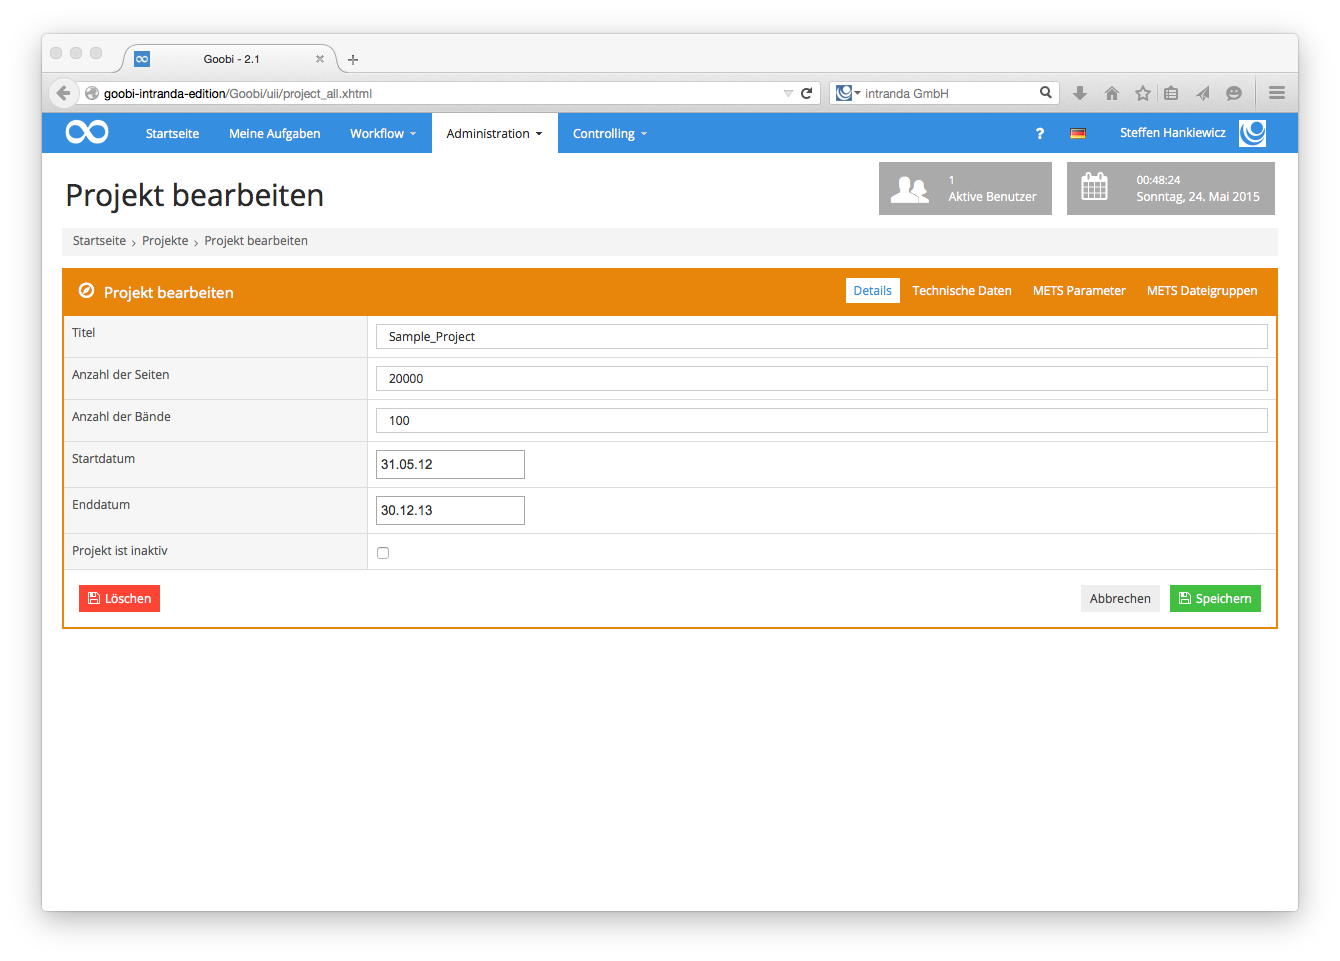This screenshot has width=1340, height=961.
Task: Open the URL history dropdown arrow
Action: pyautogui.click(x=788, y=93)
